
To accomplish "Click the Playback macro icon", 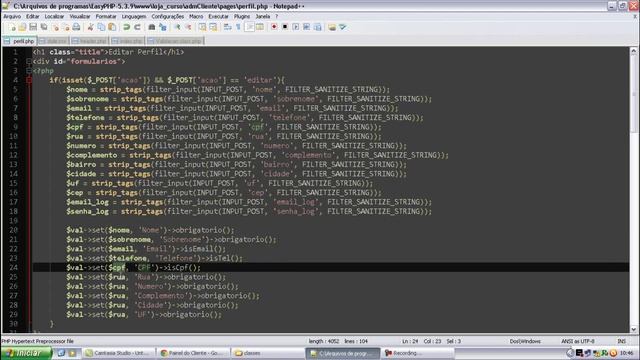I will [x=296, y=27].
